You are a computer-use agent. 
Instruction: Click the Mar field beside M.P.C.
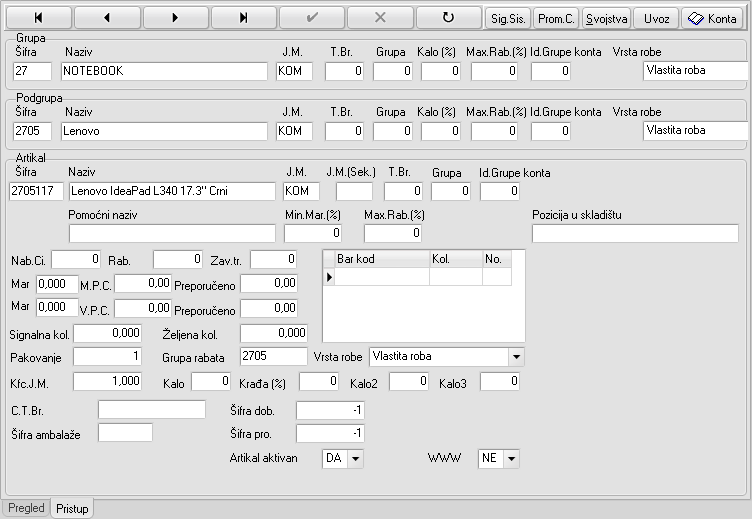pos(57,284)
